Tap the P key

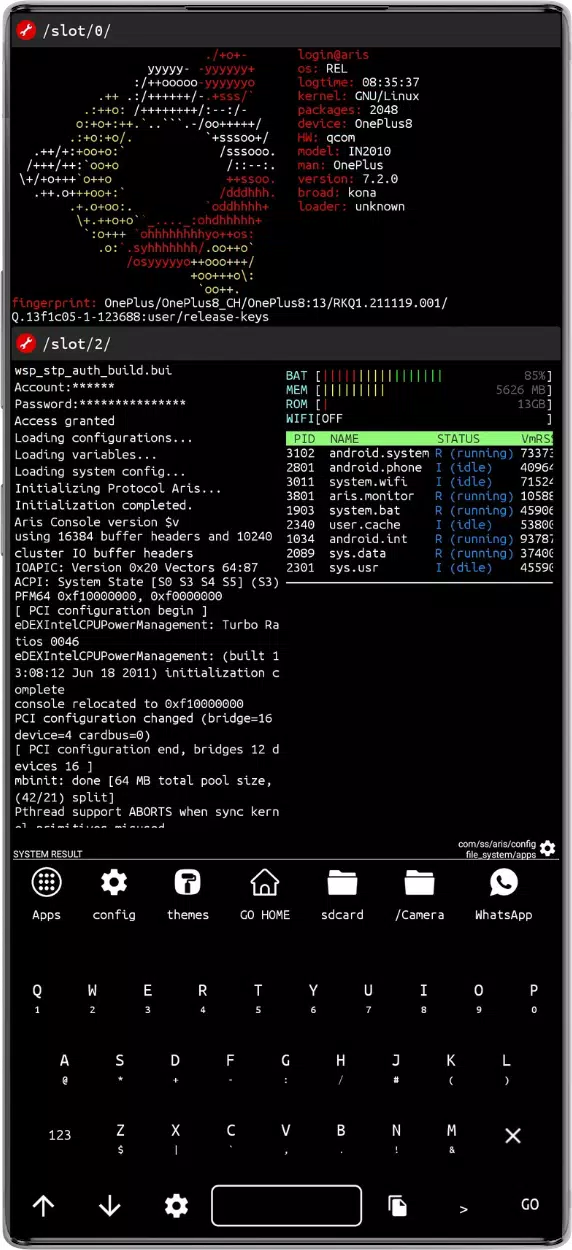(x=534, y=997)
